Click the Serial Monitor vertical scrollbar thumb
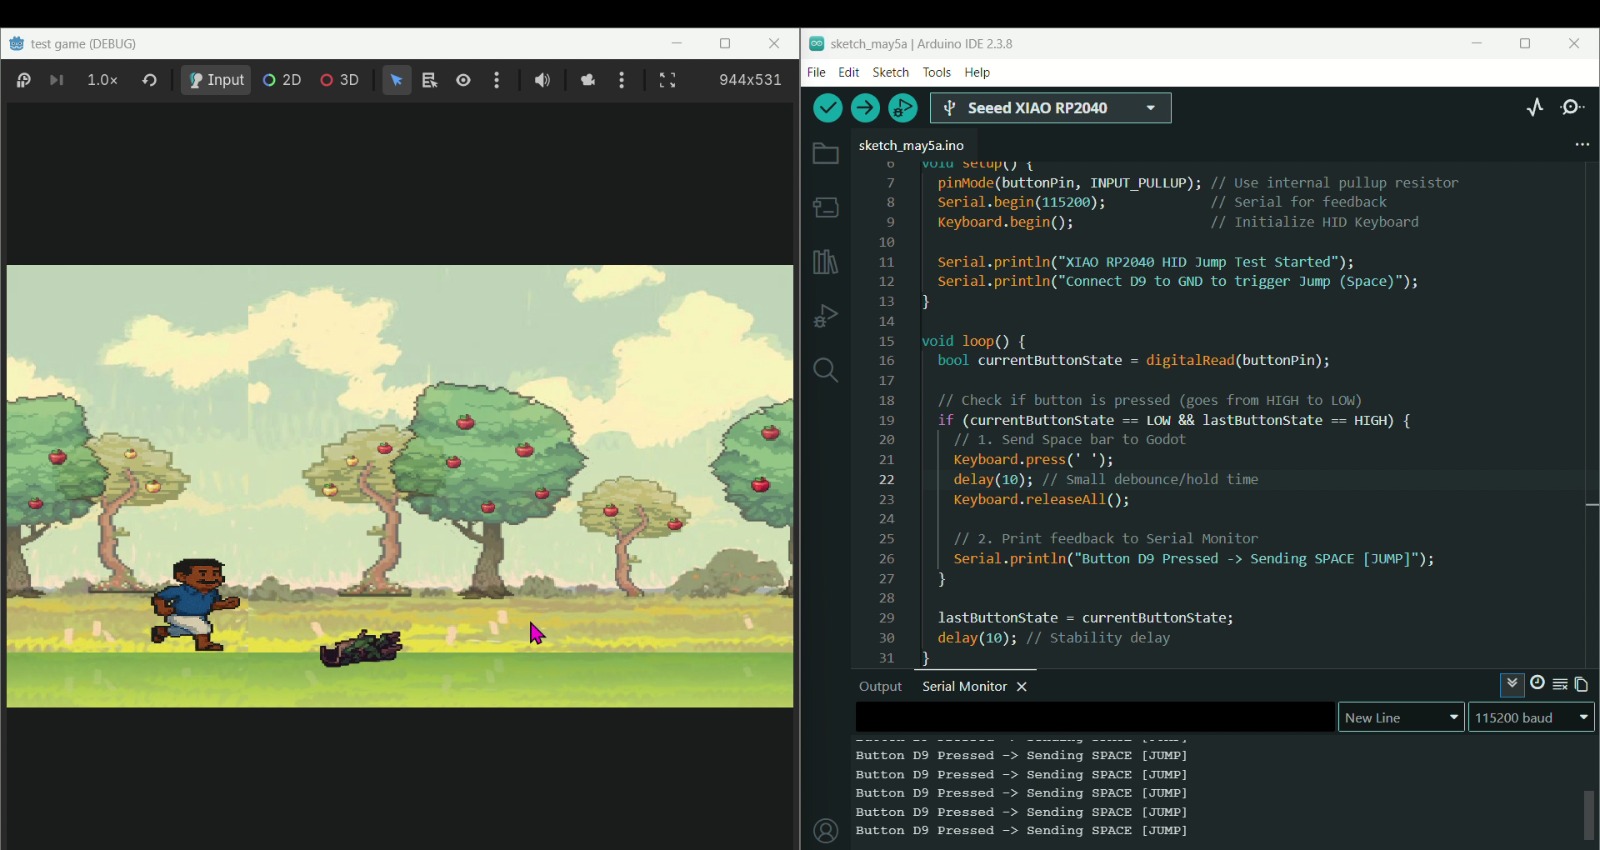The image size is (1600, 850). pos(1588,815)
